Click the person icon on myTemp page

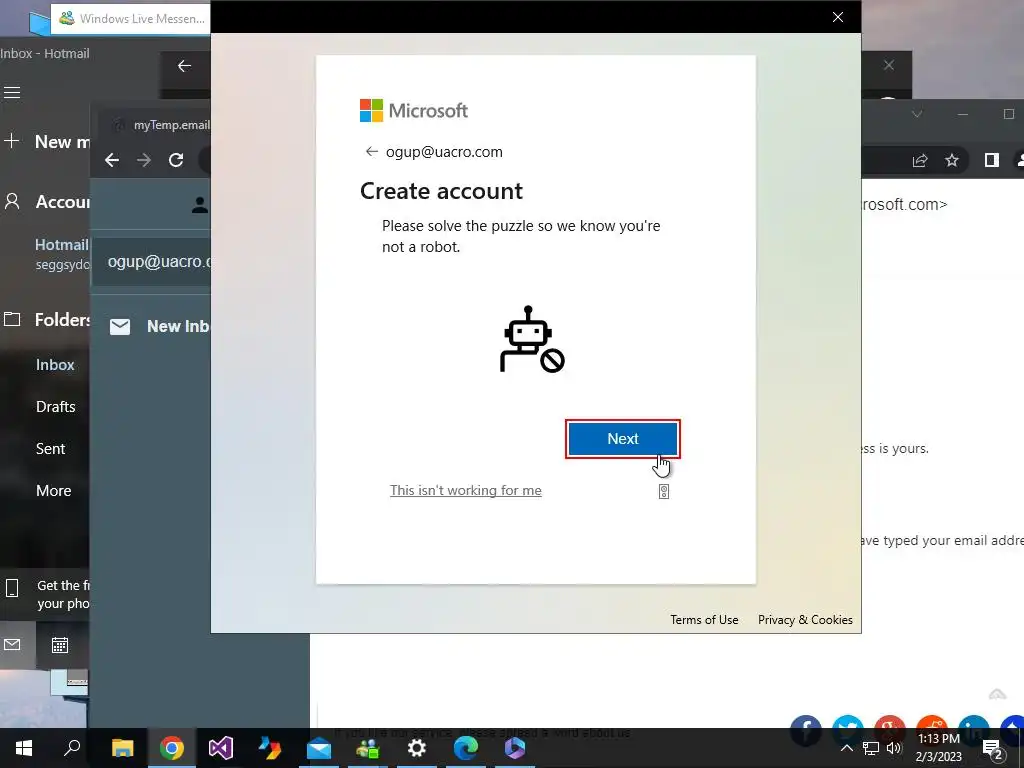(200, 205)
